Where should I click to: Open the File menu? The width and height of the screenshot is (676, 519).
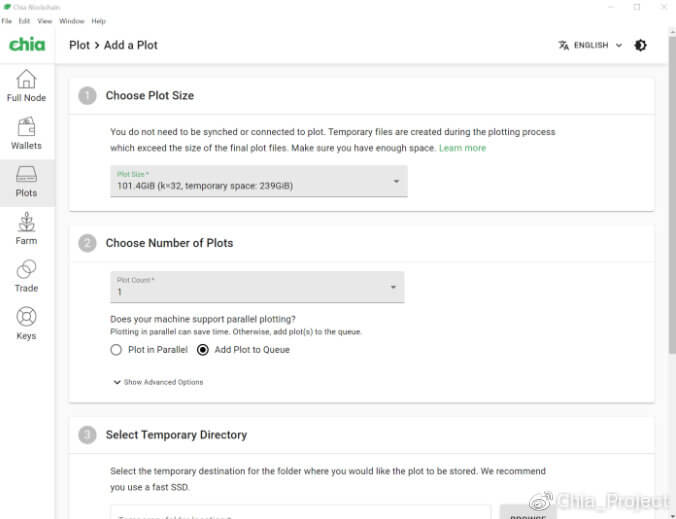6,21
